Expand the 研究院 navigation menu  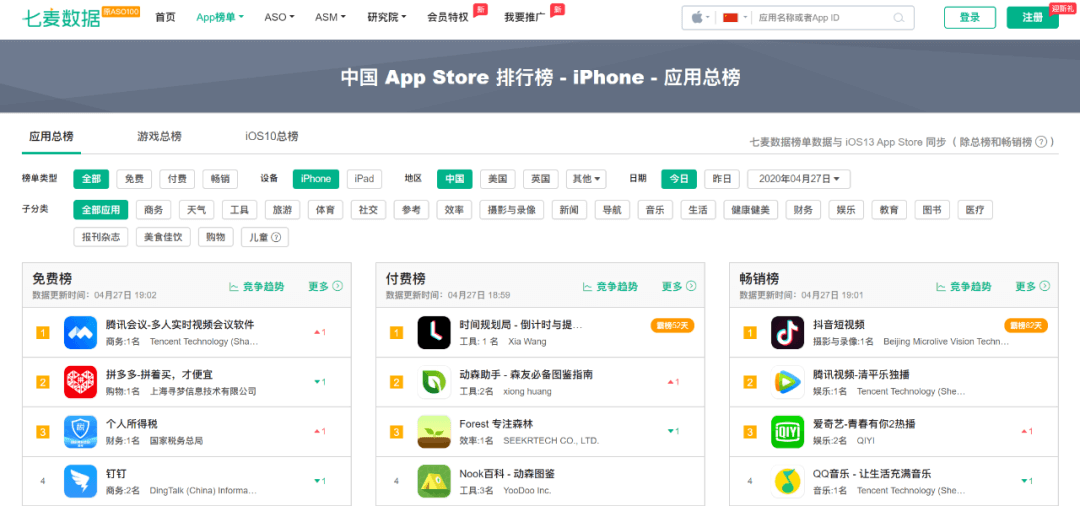[x=386, y=17]
